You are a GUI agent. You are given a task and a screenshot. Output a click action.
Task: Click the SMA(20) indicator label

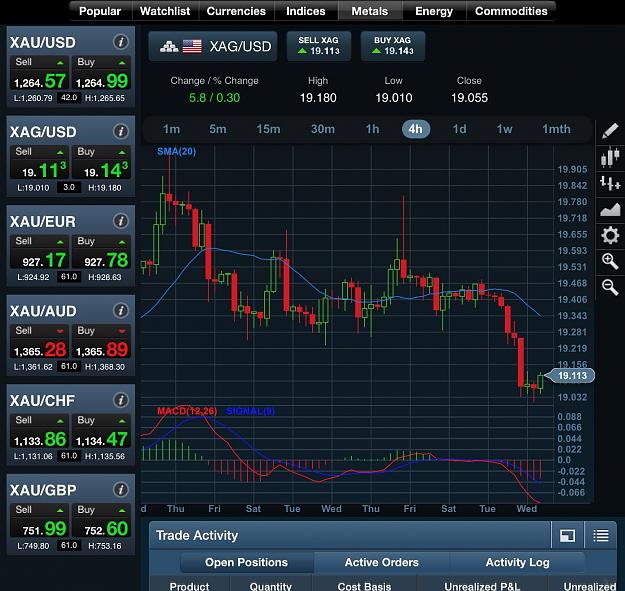tap(176, 151)
